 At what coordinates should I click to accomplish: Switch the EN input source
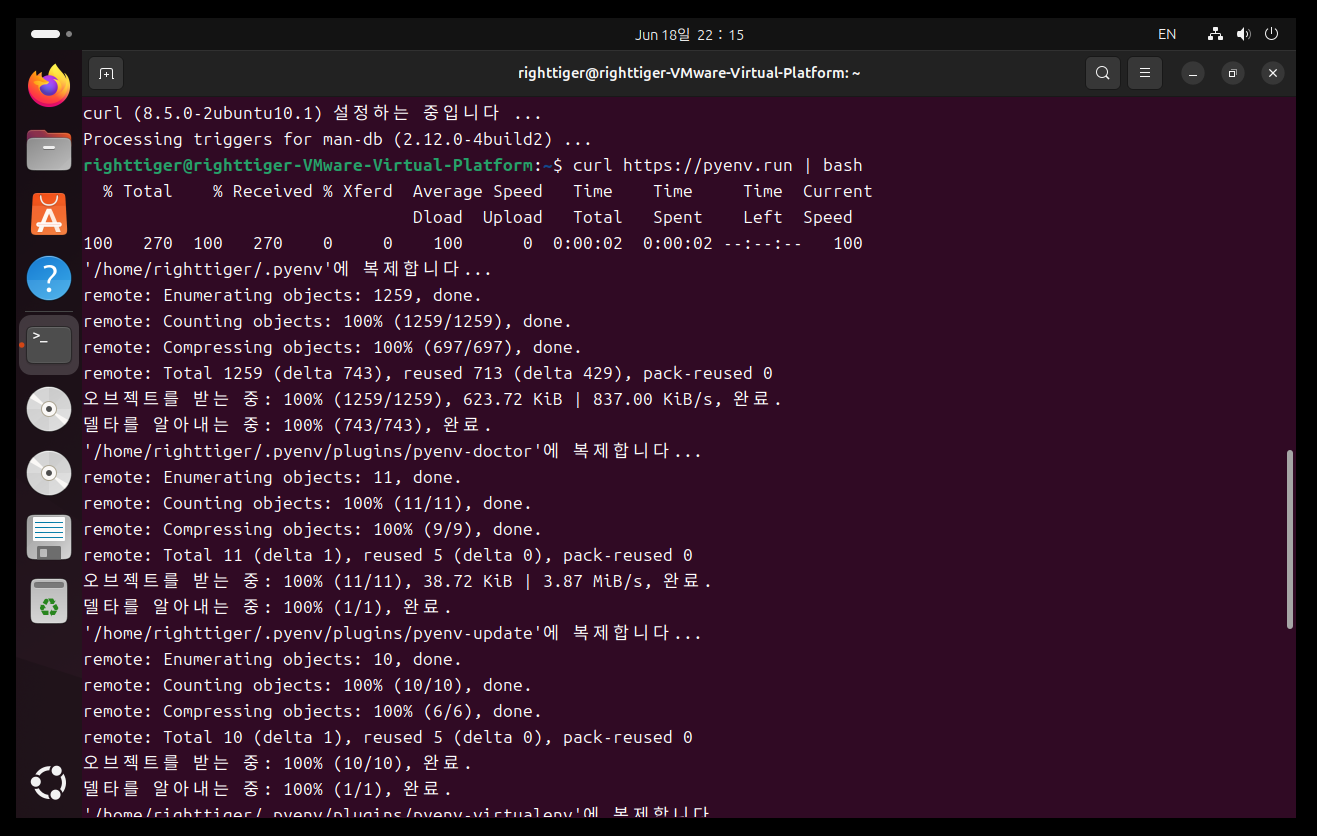1167,34
